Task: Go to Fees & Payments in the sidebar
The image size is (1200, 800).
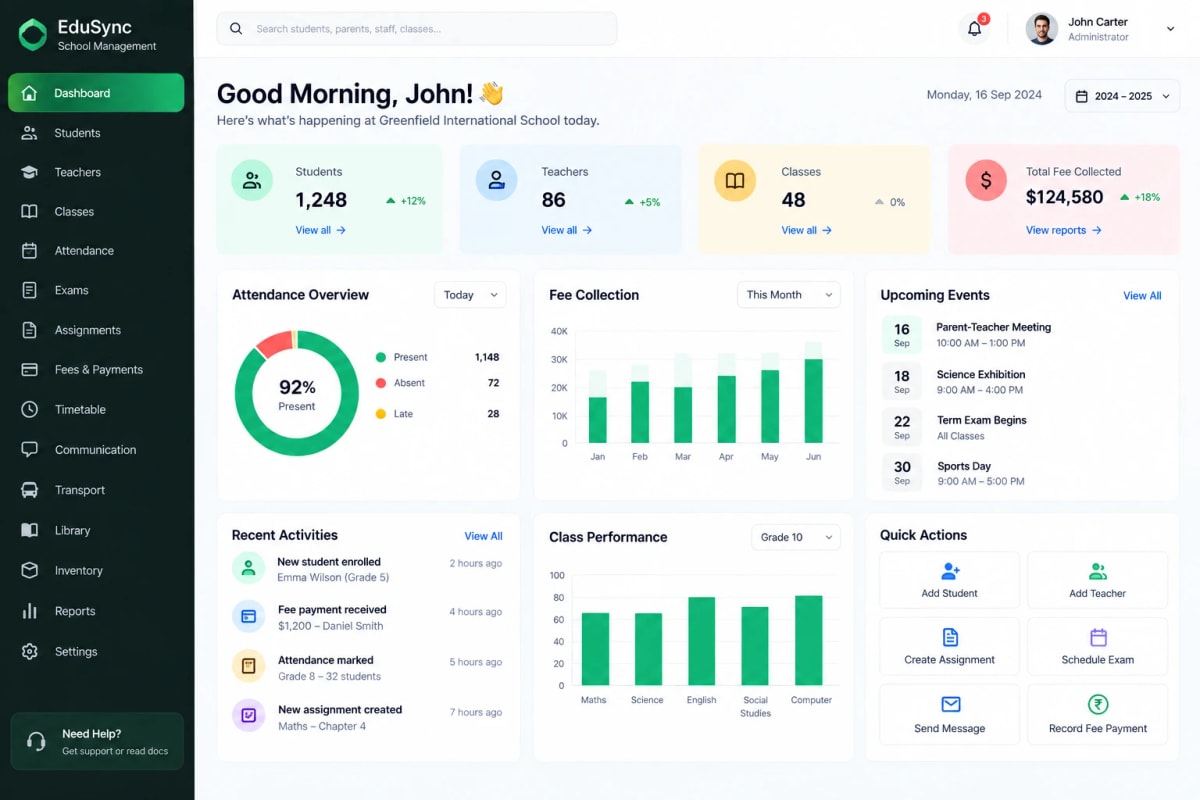Action: tap(96, 370)
